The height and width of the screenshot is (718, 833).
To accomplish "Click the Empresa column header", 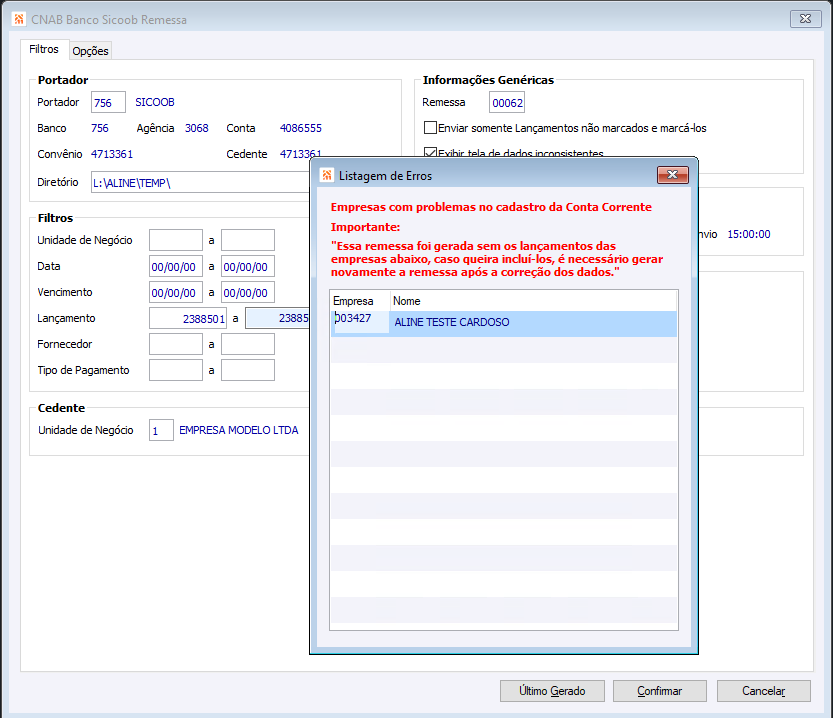I will click(x=360, y=301).
